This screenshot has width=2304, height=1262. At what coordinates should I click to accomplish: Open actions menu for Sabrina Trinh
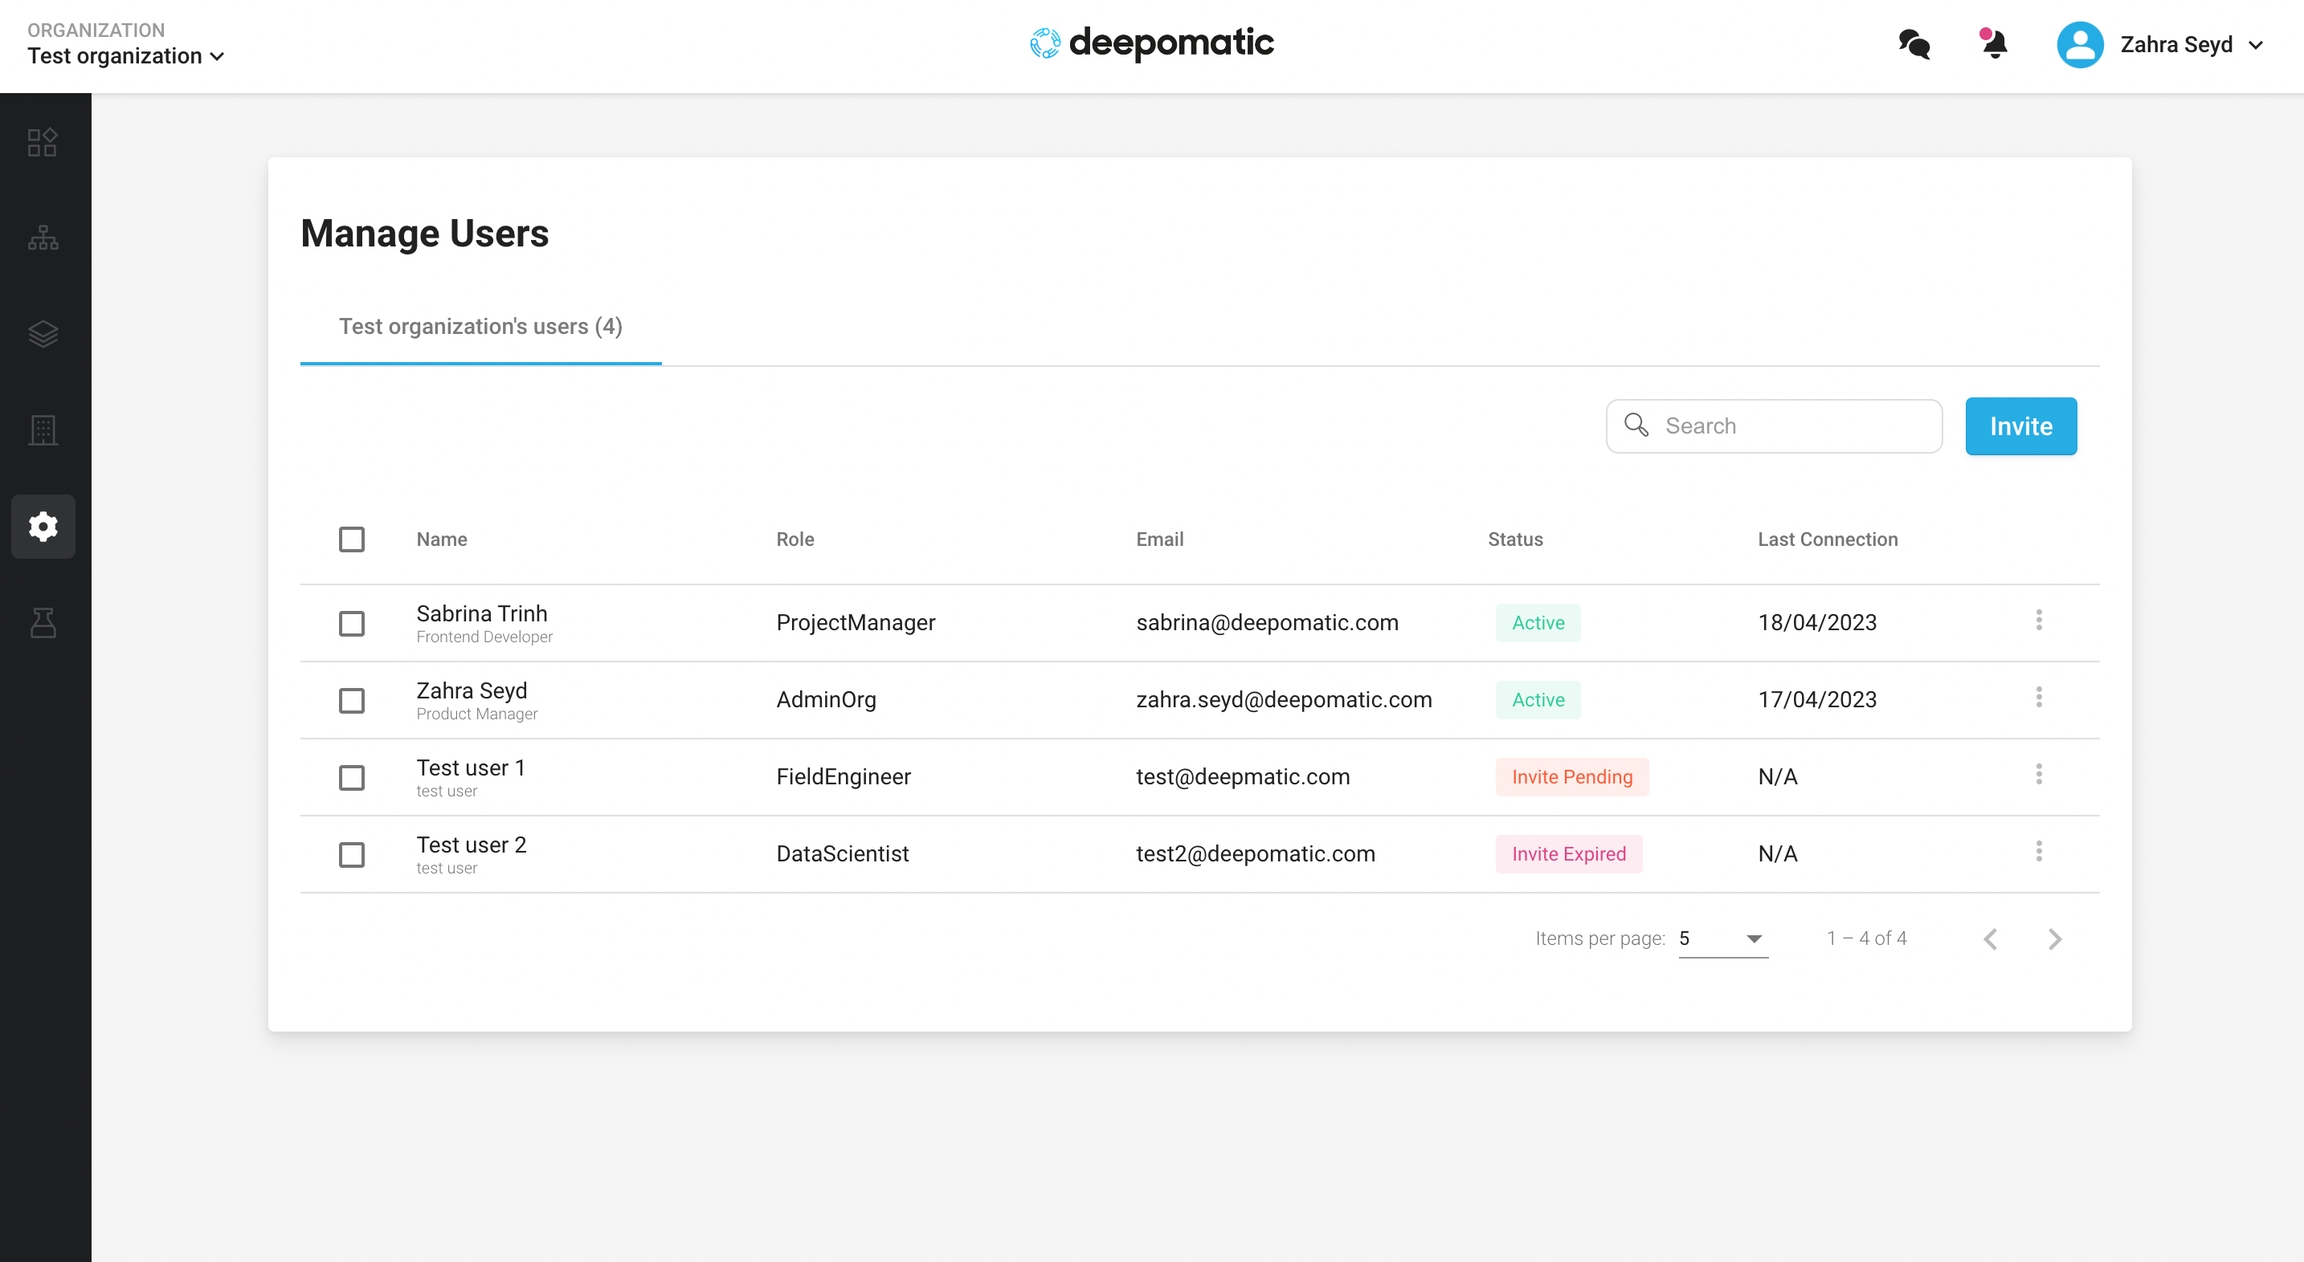[x=2038, y=621]
